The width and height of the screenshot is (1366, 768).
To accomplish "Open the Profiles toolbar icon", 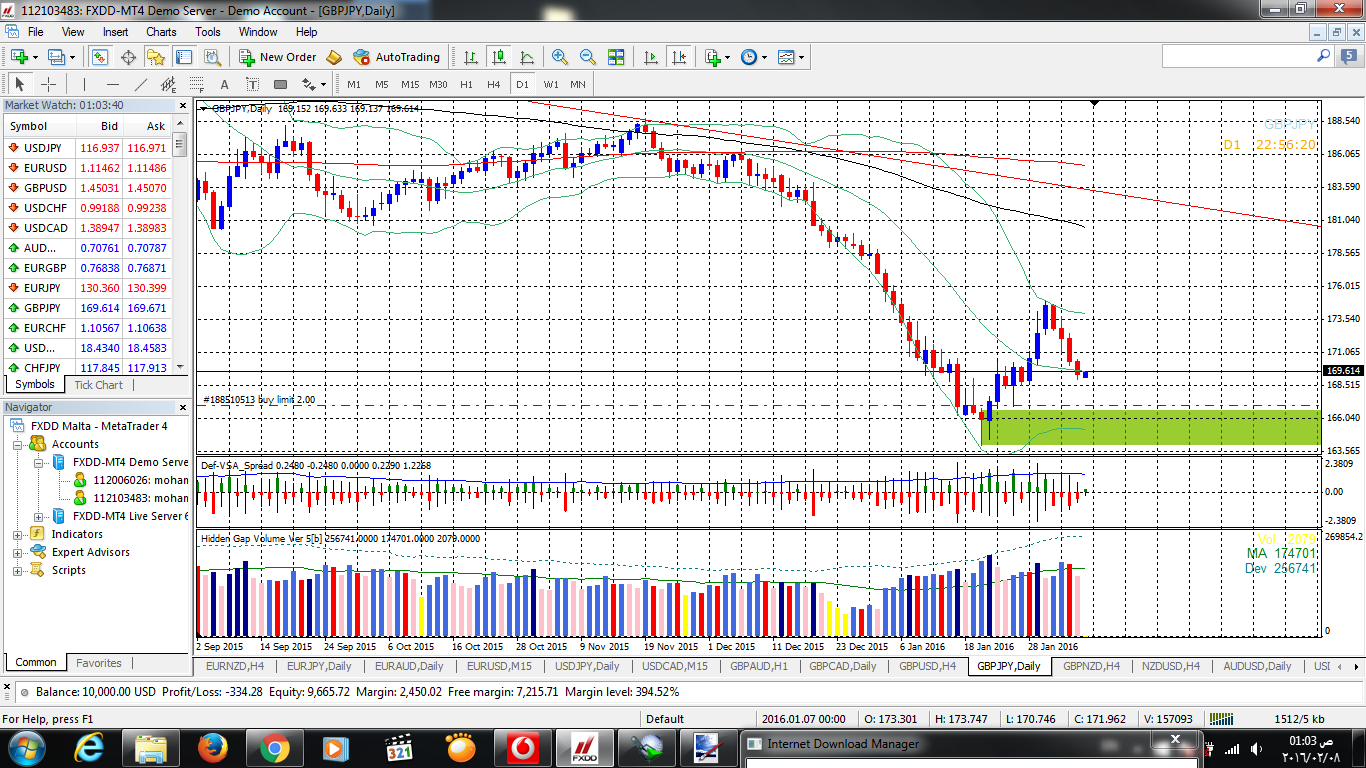I will [56, 57].
